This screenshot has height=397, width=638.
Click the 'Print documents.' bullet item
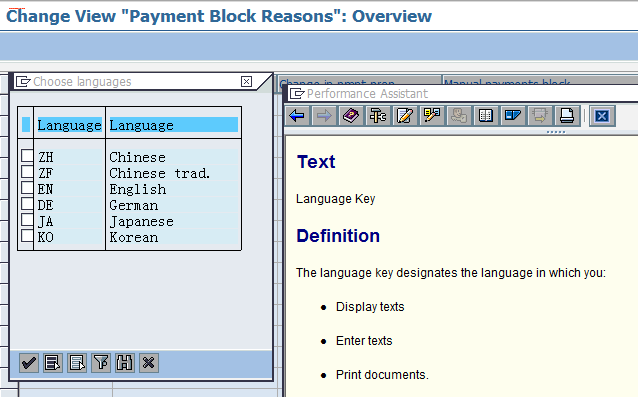tap(382, 375)
